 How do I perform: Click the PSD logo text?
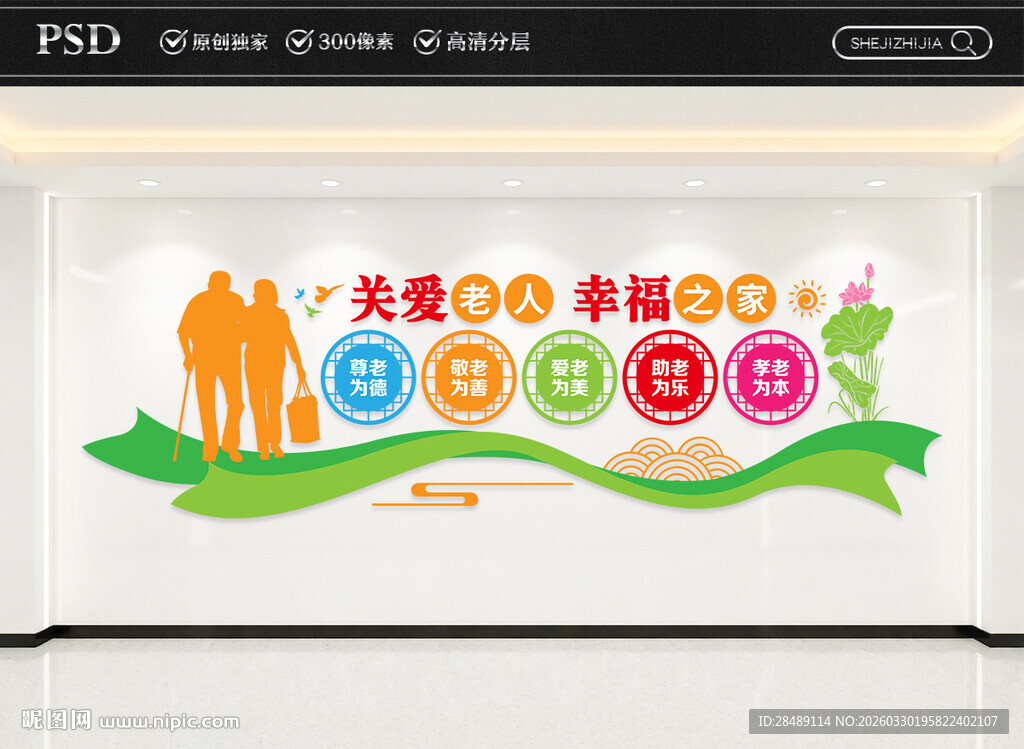(78, 39)
